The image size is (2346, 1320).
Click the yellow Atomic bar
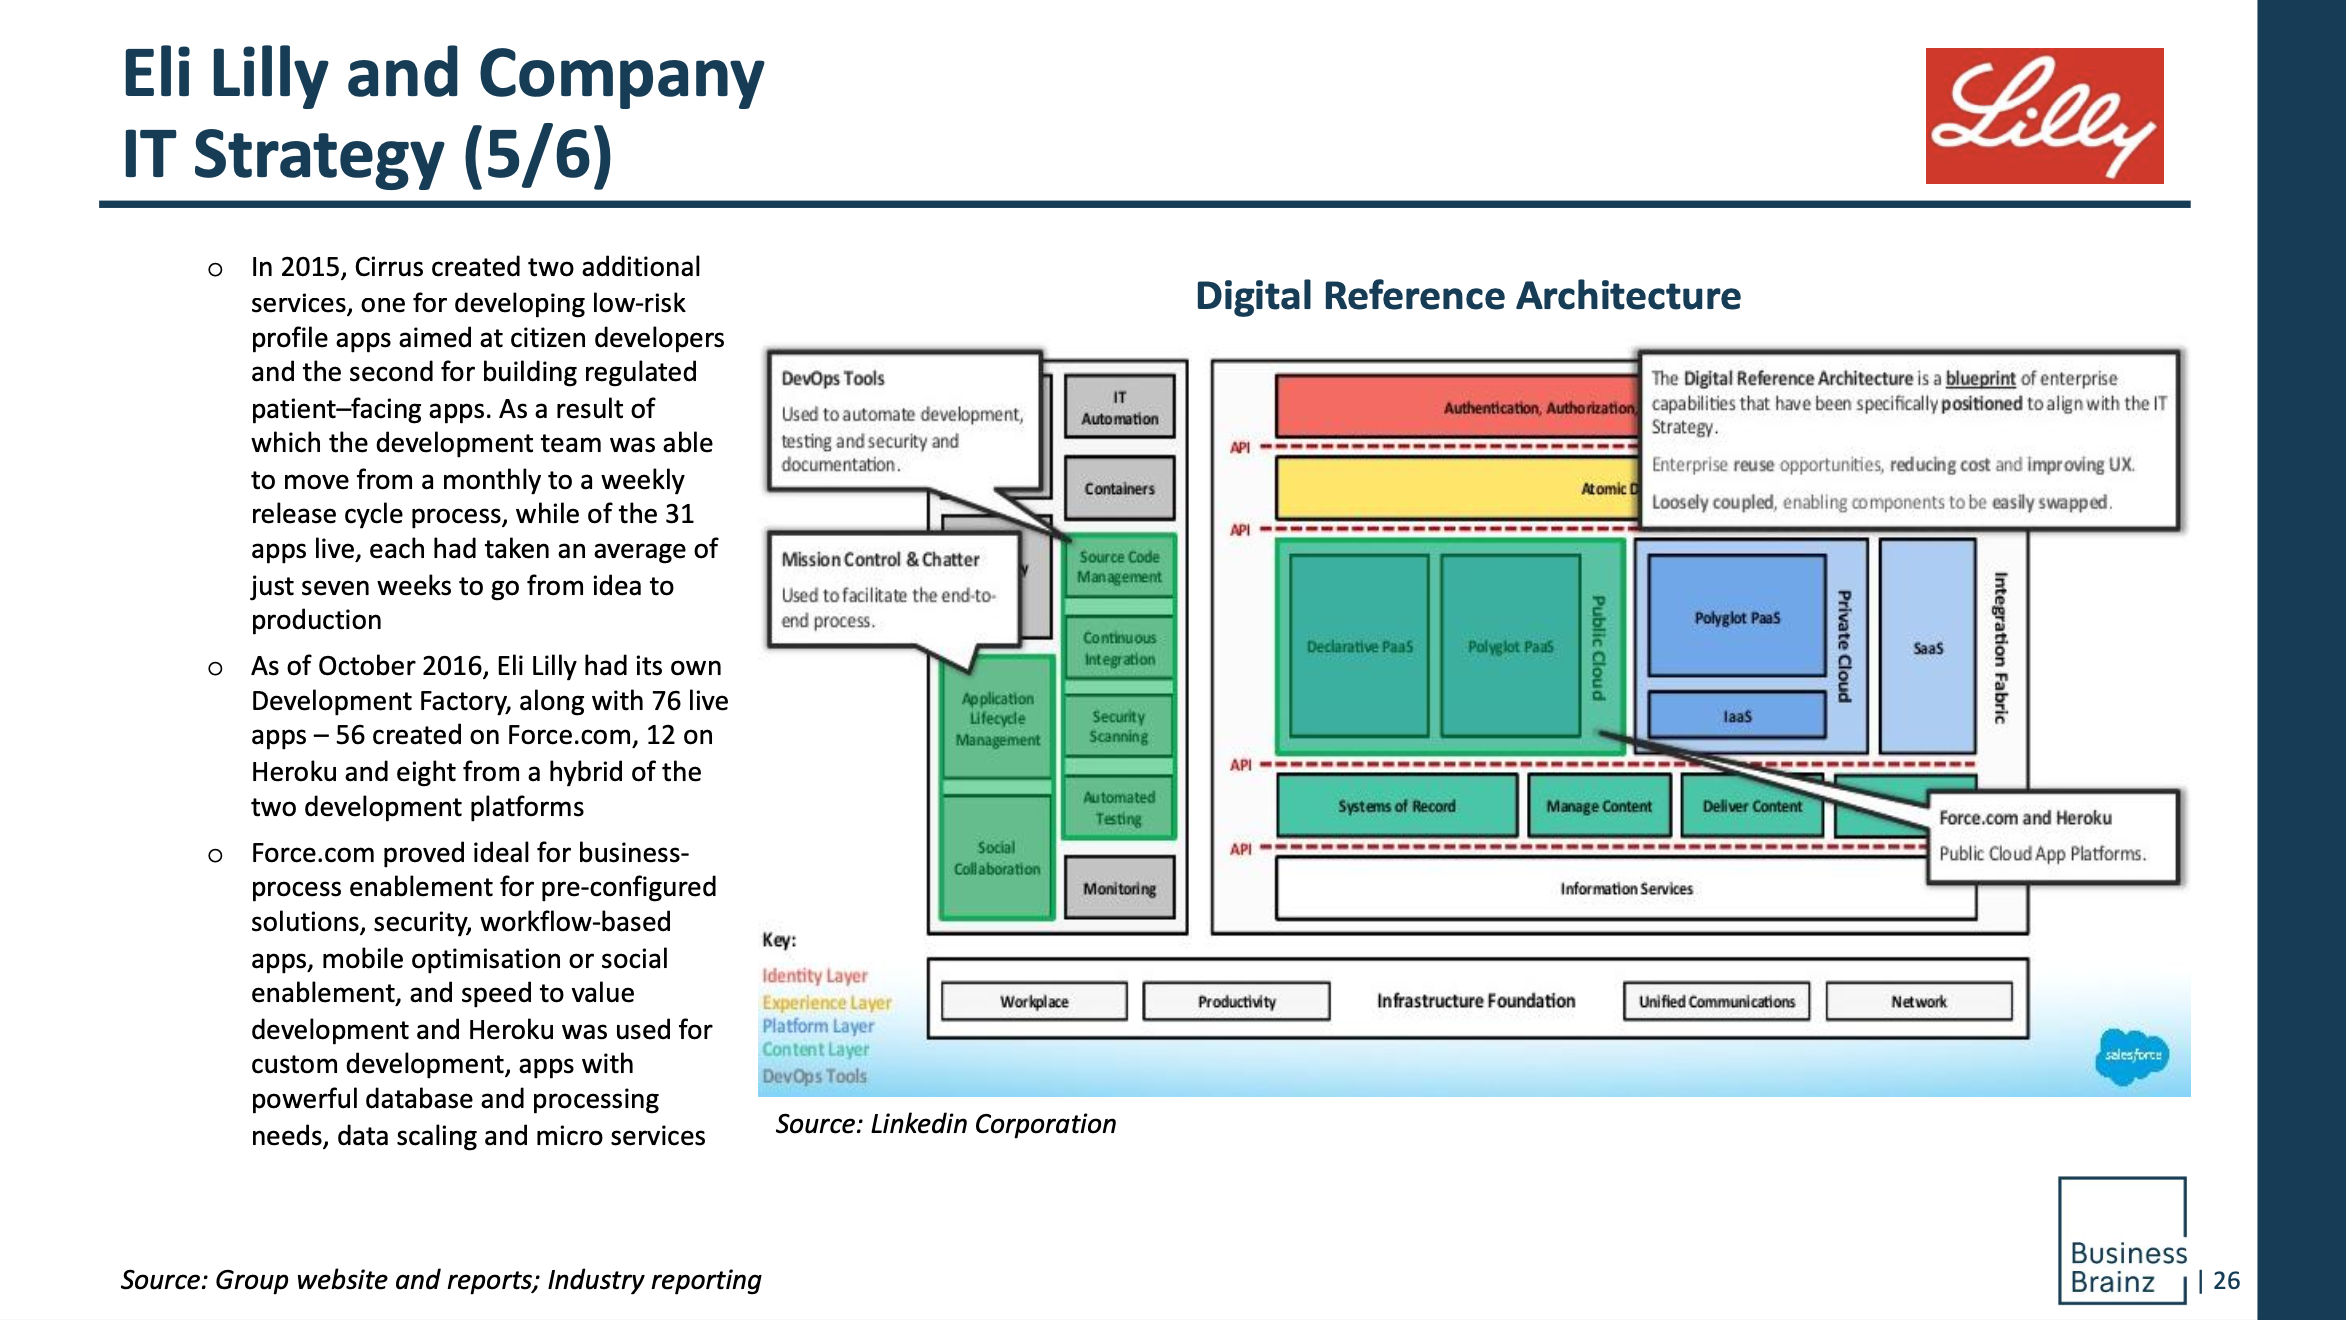(1458, 487)
